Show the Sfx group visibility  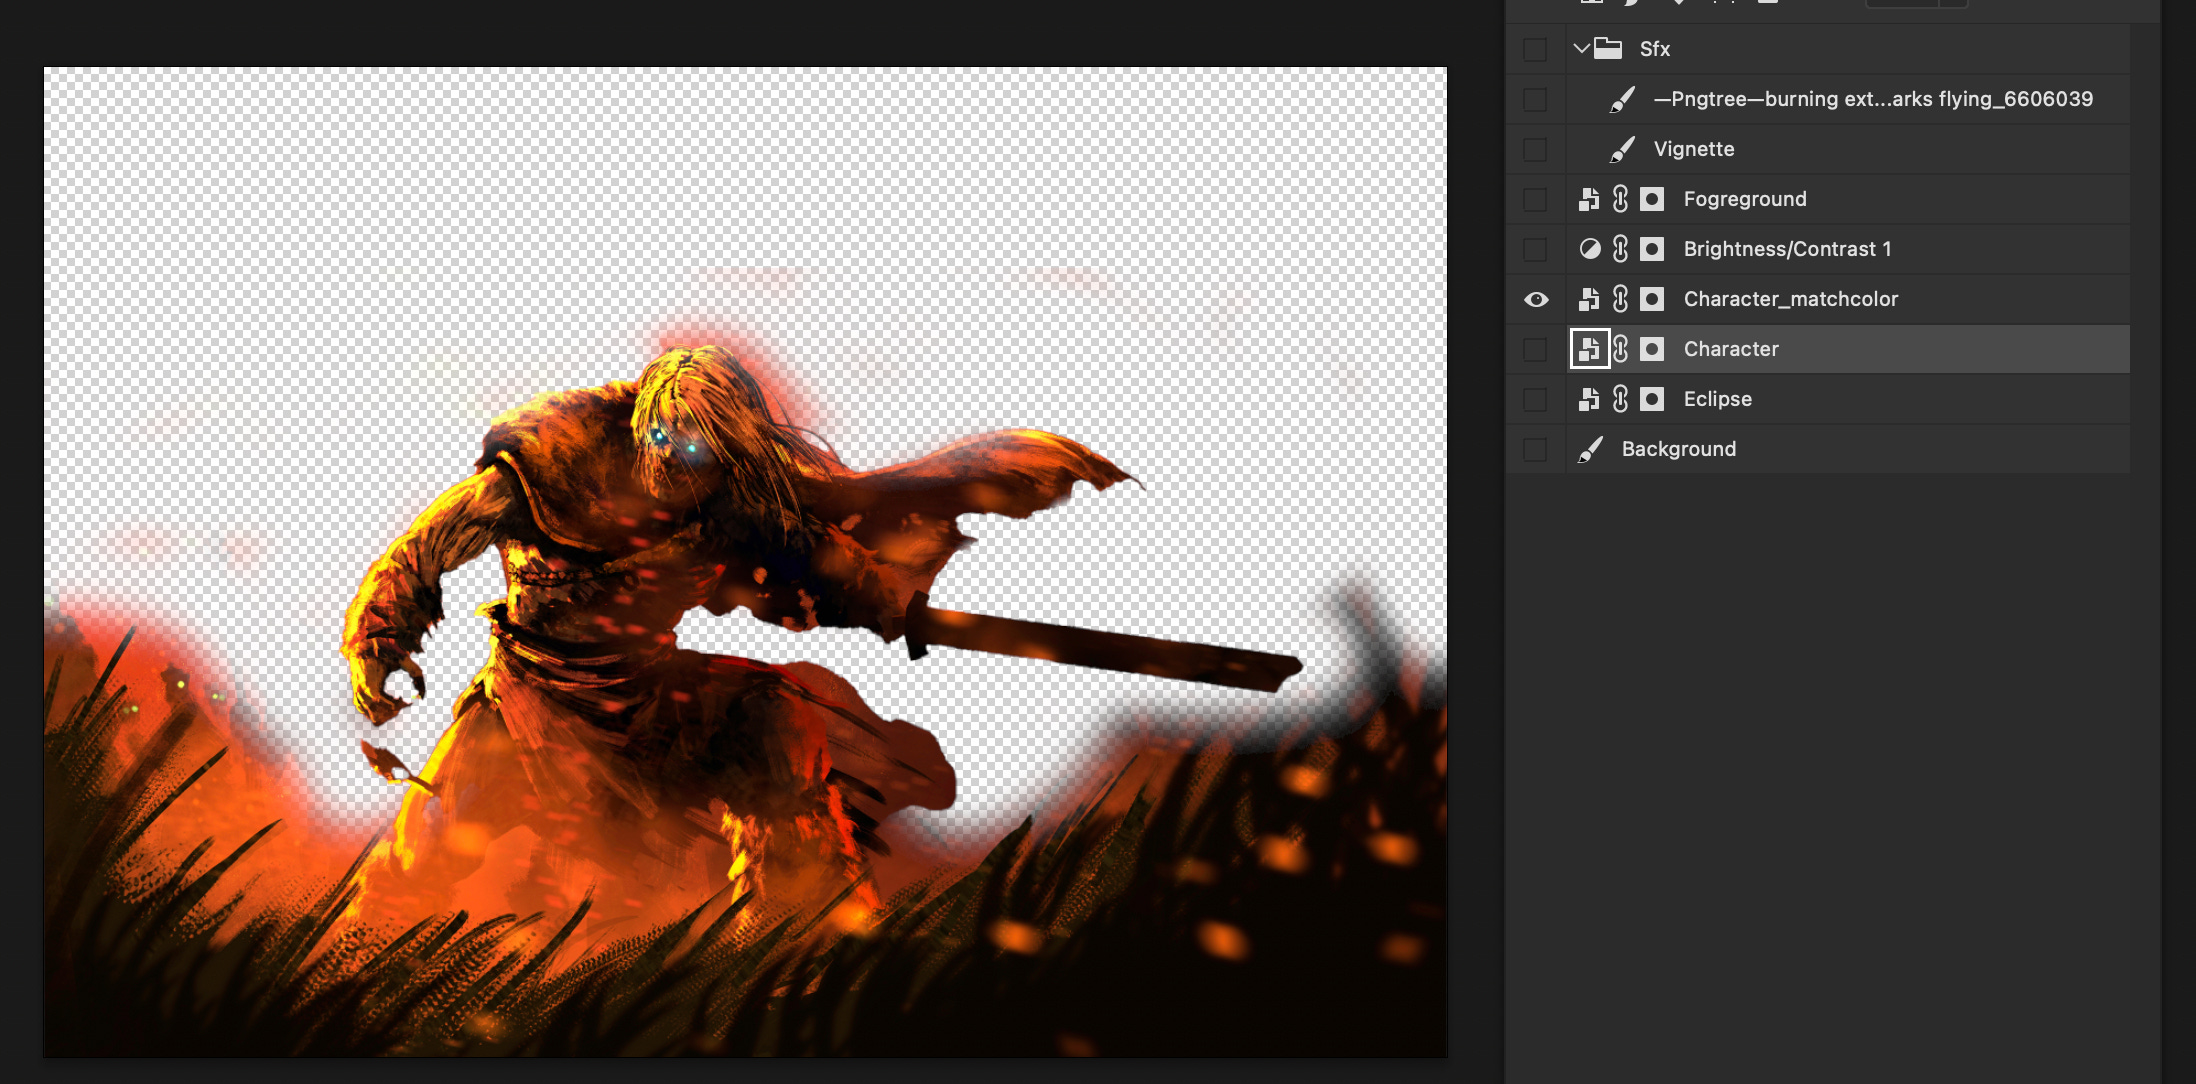coord(1535,49)
